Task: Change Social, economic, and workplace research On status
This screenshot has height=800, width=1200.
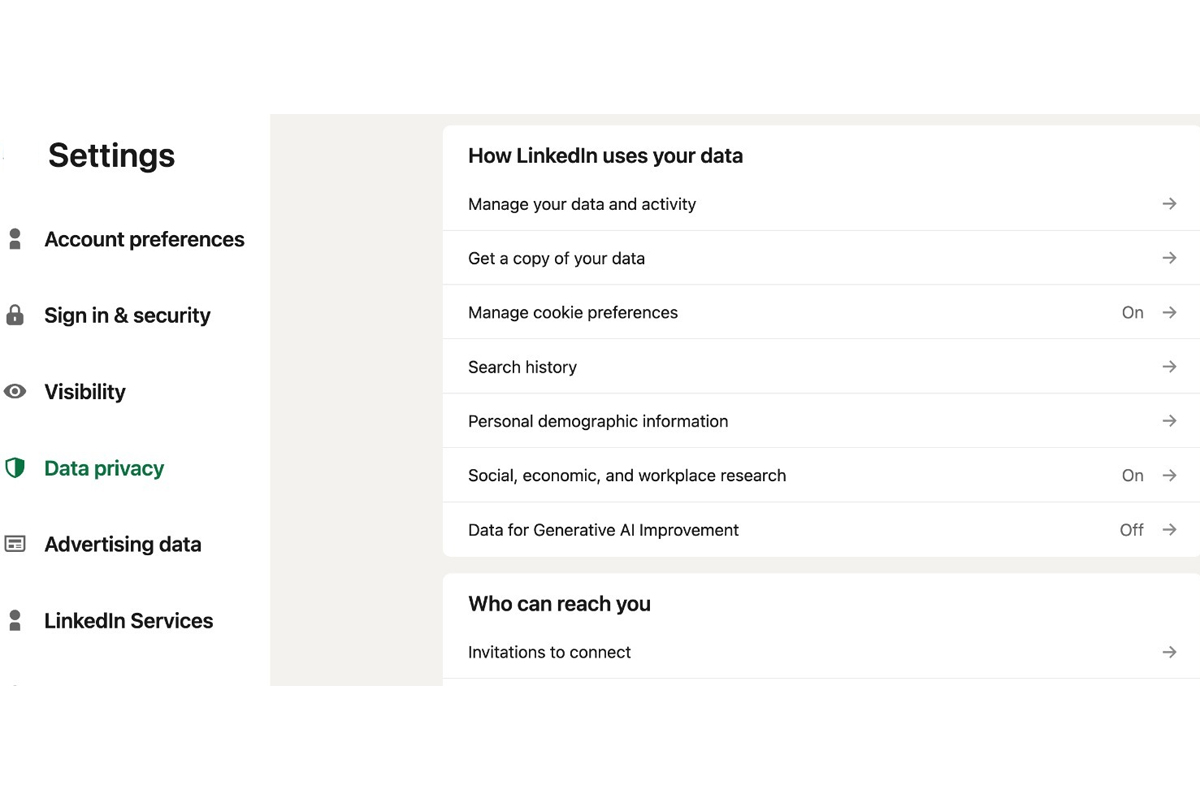Action: tap(1132, 476)
